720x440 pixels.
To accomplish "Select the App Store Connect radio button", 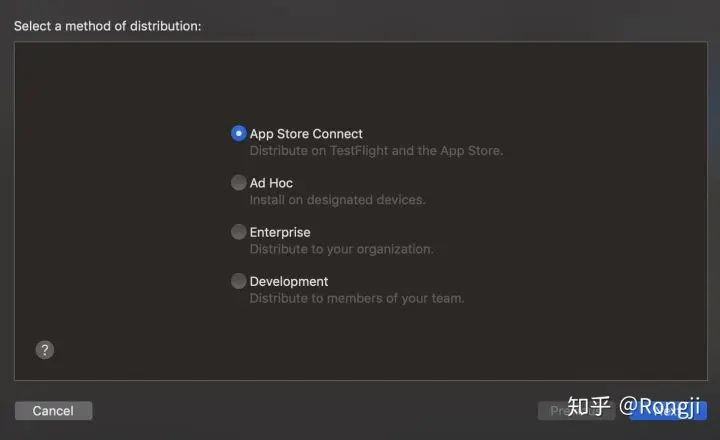I will coord(238,133).
